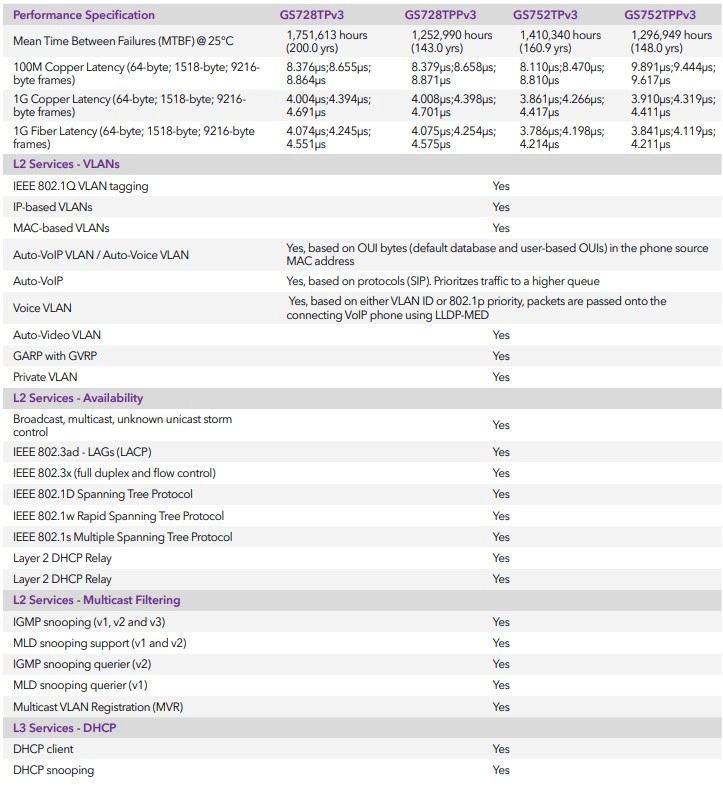This screenshot has height=787, width=723.
Task: Click the 'DHCP client' row label
Action: pyautogui.click(x=43, y=749)
